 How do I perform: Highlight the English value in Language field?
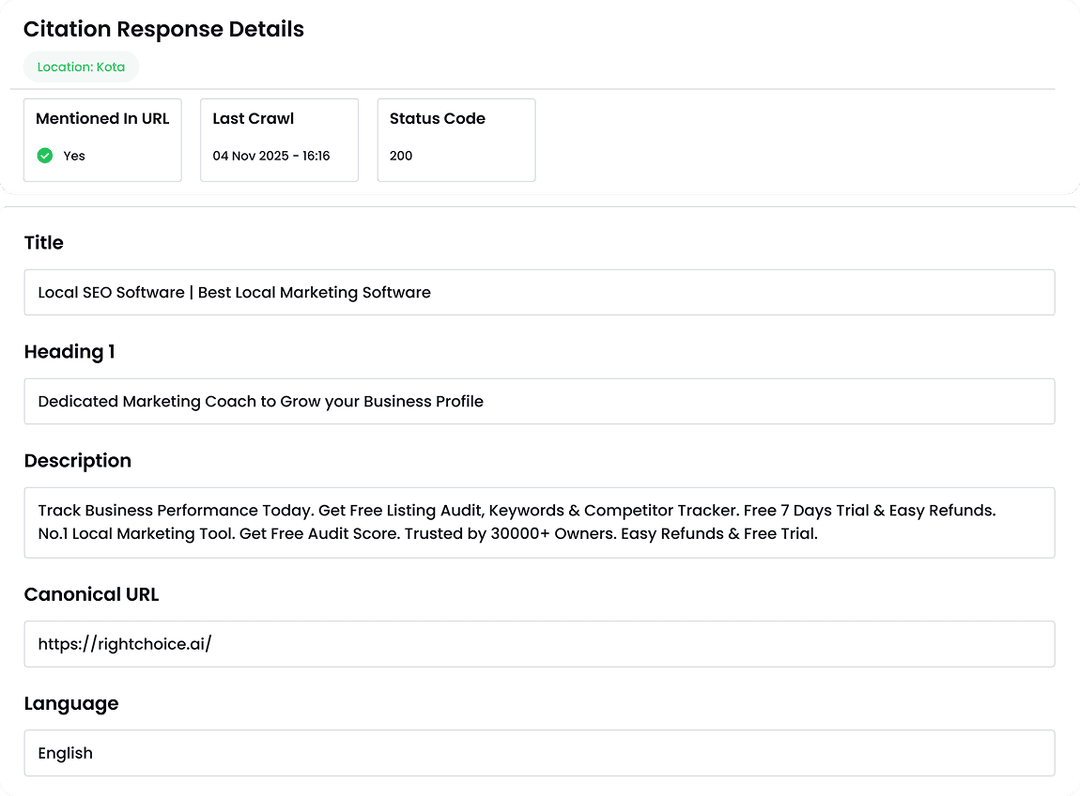65,752
